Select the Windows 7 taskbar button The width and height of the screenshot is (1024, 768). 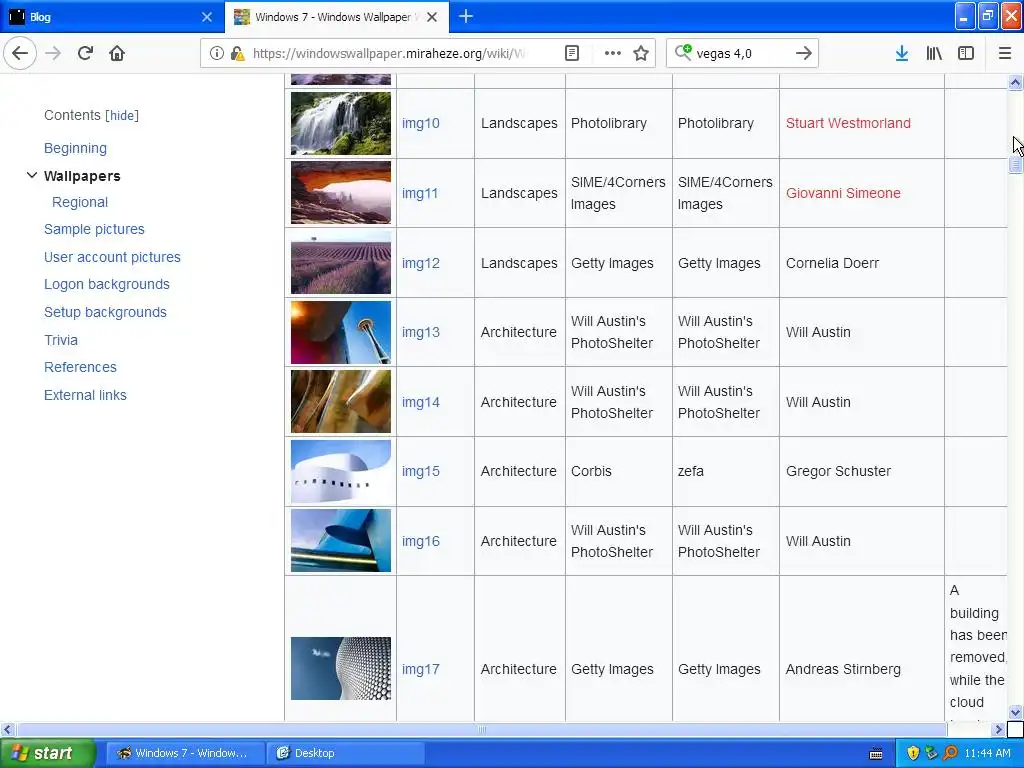(x=185, y=753)
